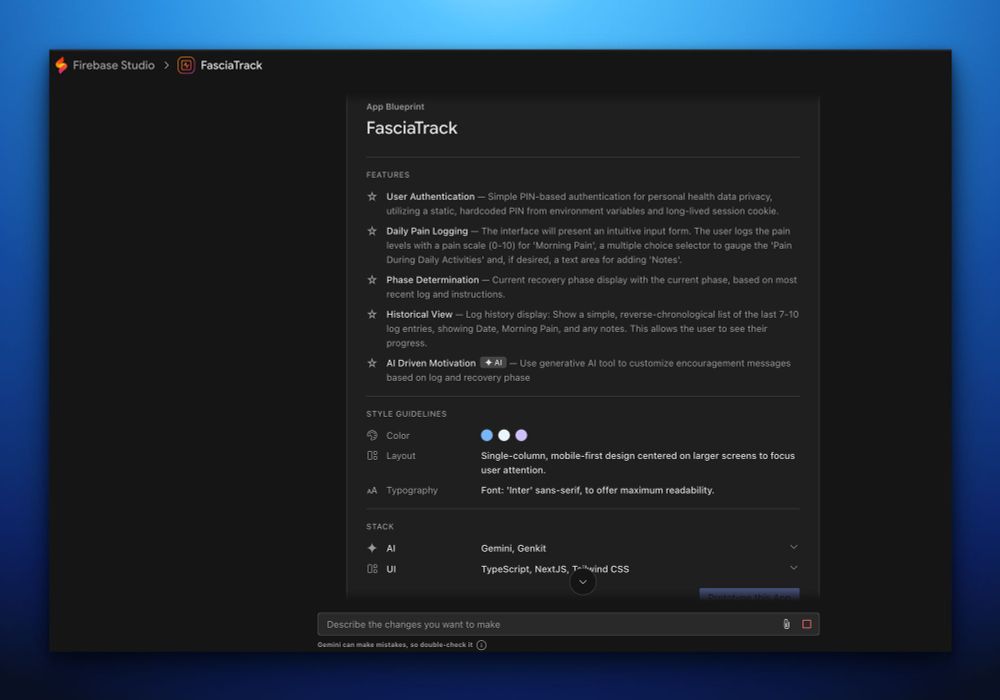Viewport: 1000px width, 700px height.
Task: Click the info icon beside Gemini disclaimer
Action: [x=482, y=645]
